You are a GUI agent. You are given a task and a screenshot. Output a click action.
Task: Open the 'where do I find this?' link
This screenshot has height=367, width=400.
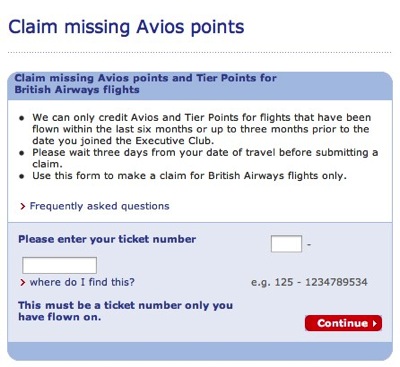pyautogui.click(x=82, y=282)
